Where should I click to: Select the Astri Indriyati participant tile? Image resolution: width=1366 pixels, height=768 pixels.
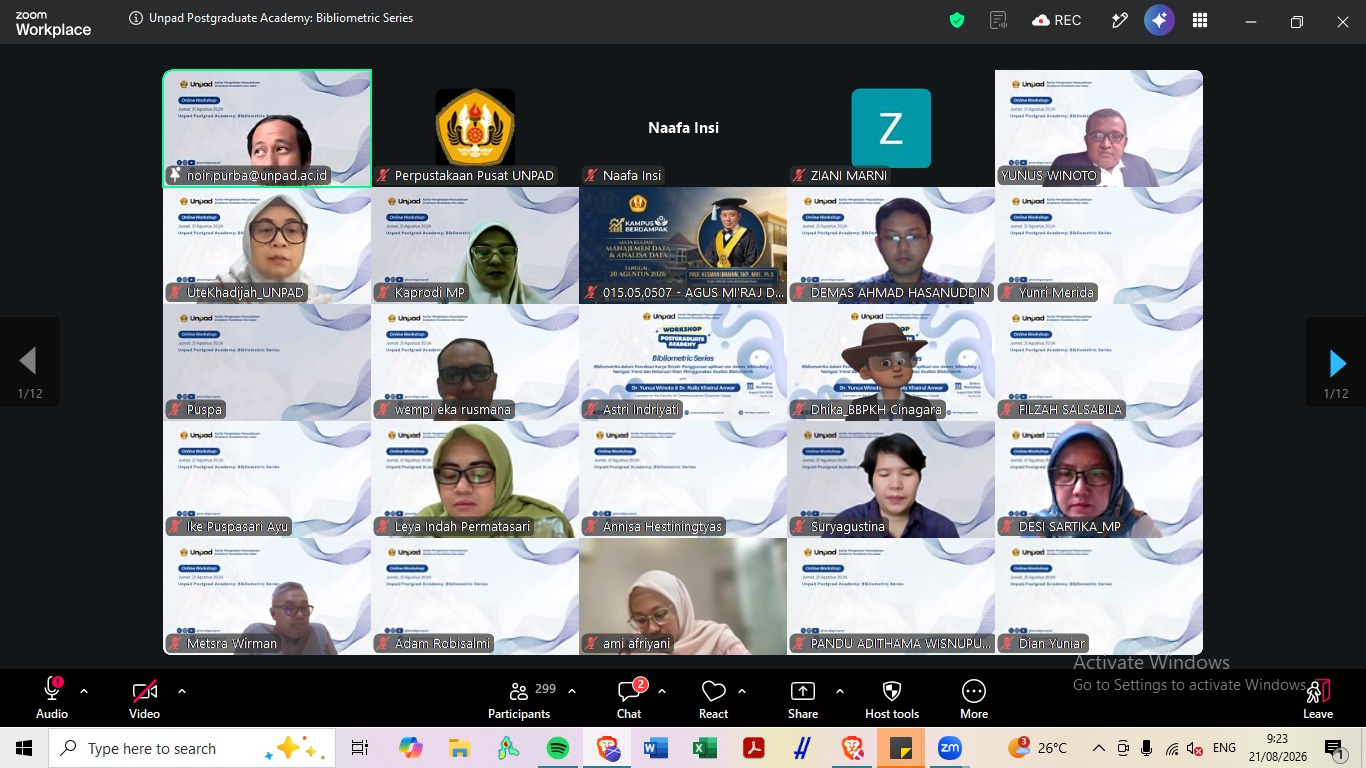(x=683, y=363)
